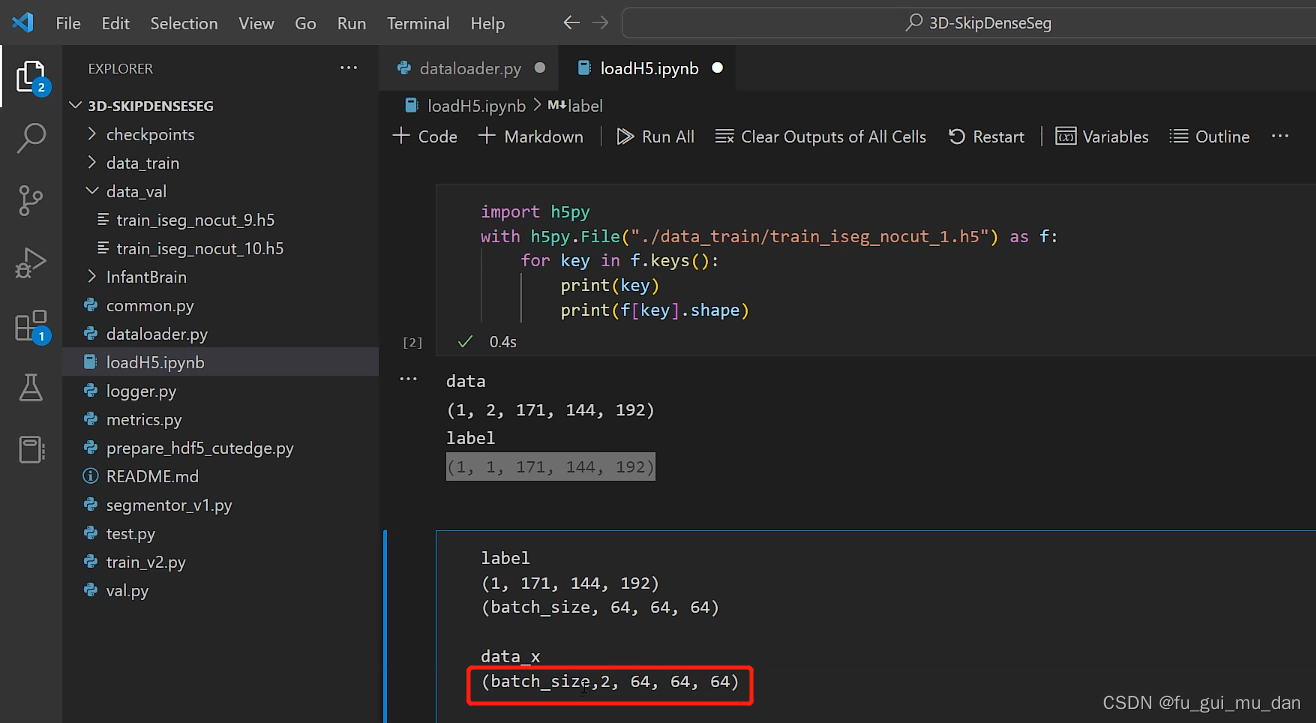Open the Terminal menu
The height and width of the screenshot is (723, 1316).
pyautogui.click(x=418, y=23)
